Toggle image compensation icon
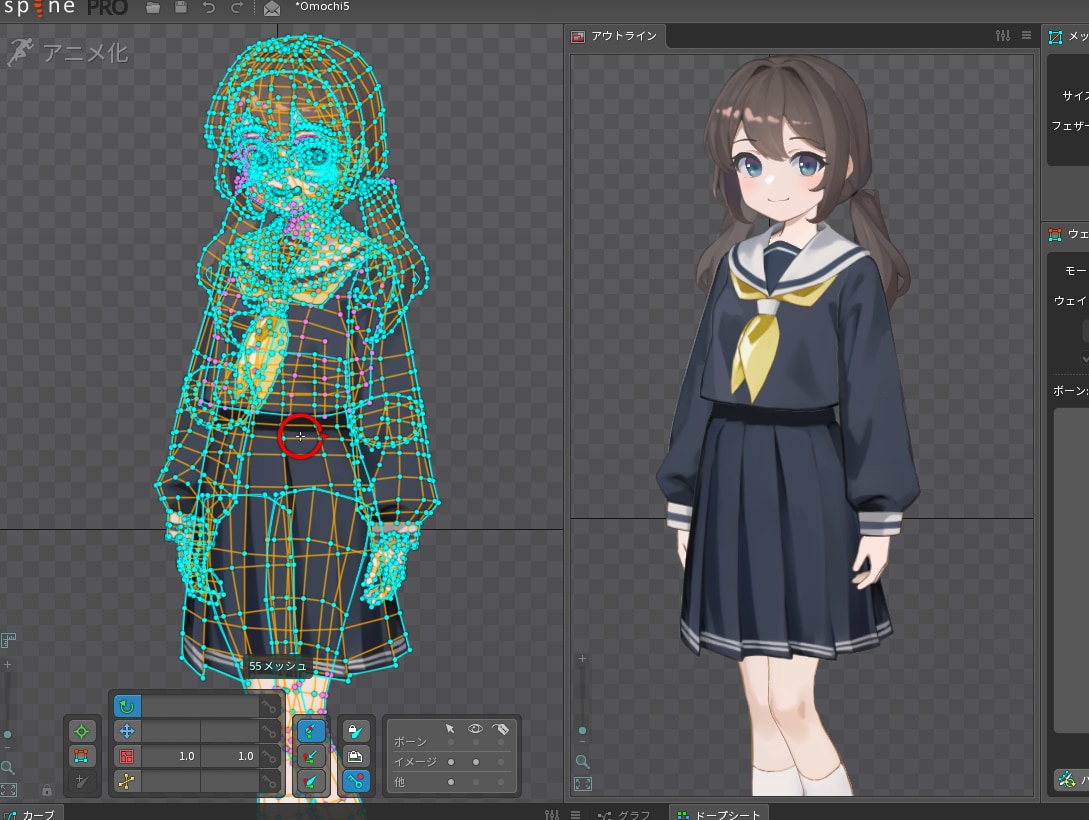The image size is (1089, 820). point(356,756)
